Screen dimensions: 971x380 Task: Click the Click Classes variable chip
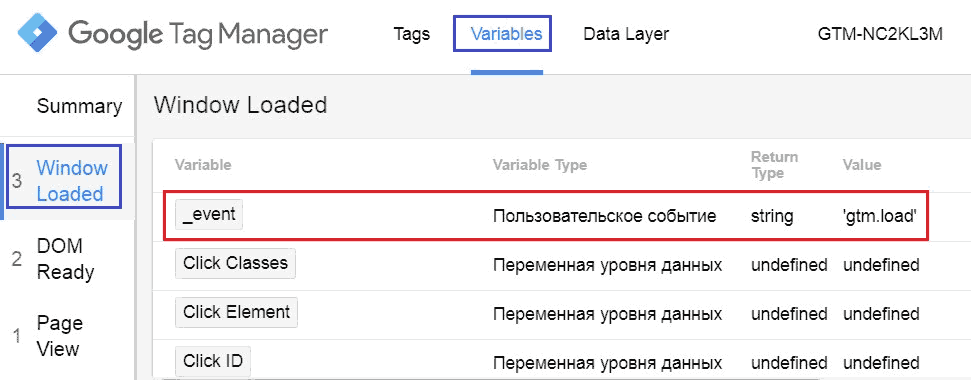pyautogui.click(x=235, y=263)
